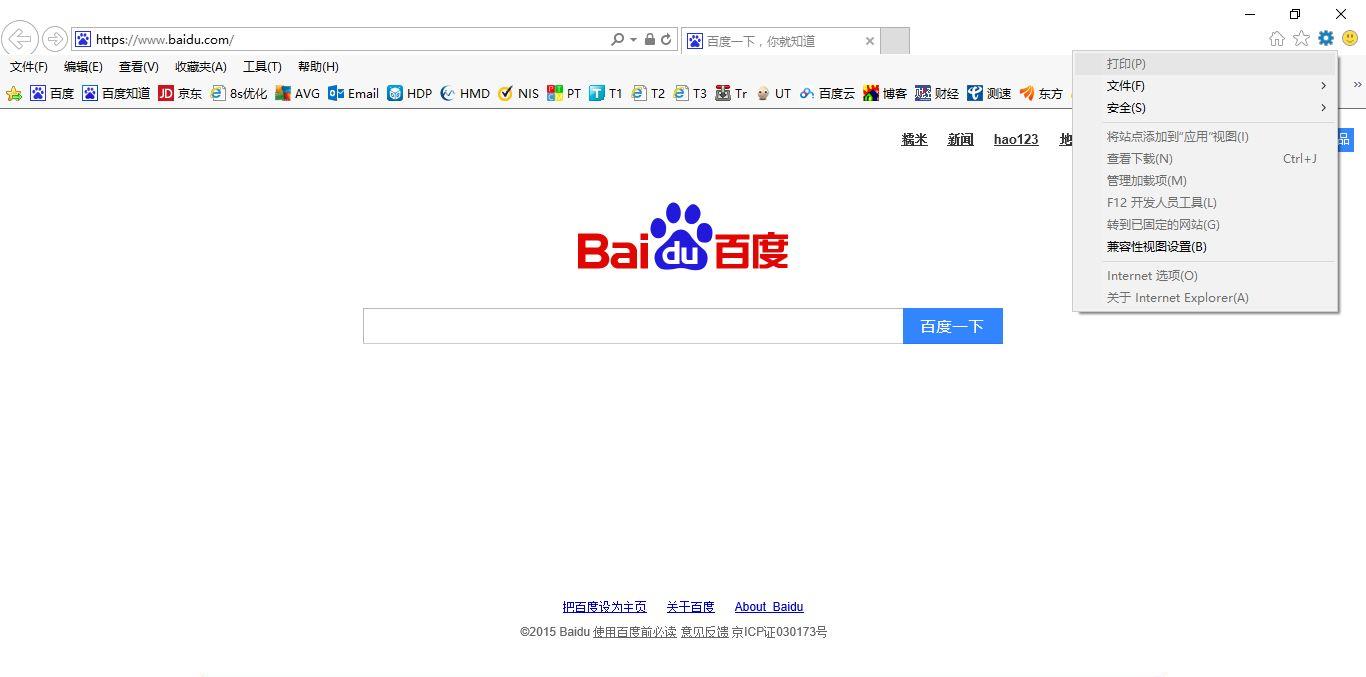Screen dimensions: 1366x677
Task: Open the 8s优化 bookmark
Action: [238, 94]
